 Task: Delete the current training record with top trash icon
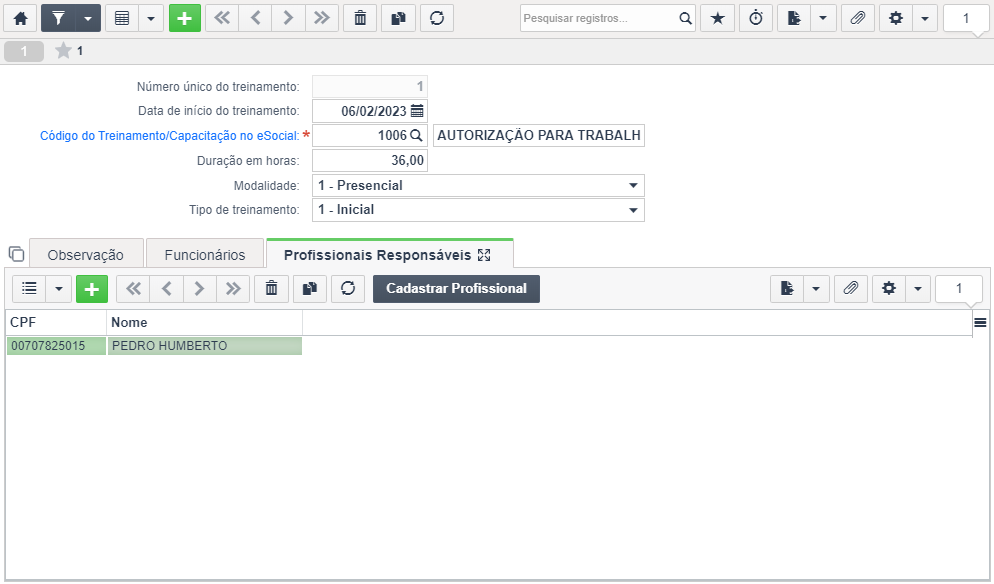(360, 18)
